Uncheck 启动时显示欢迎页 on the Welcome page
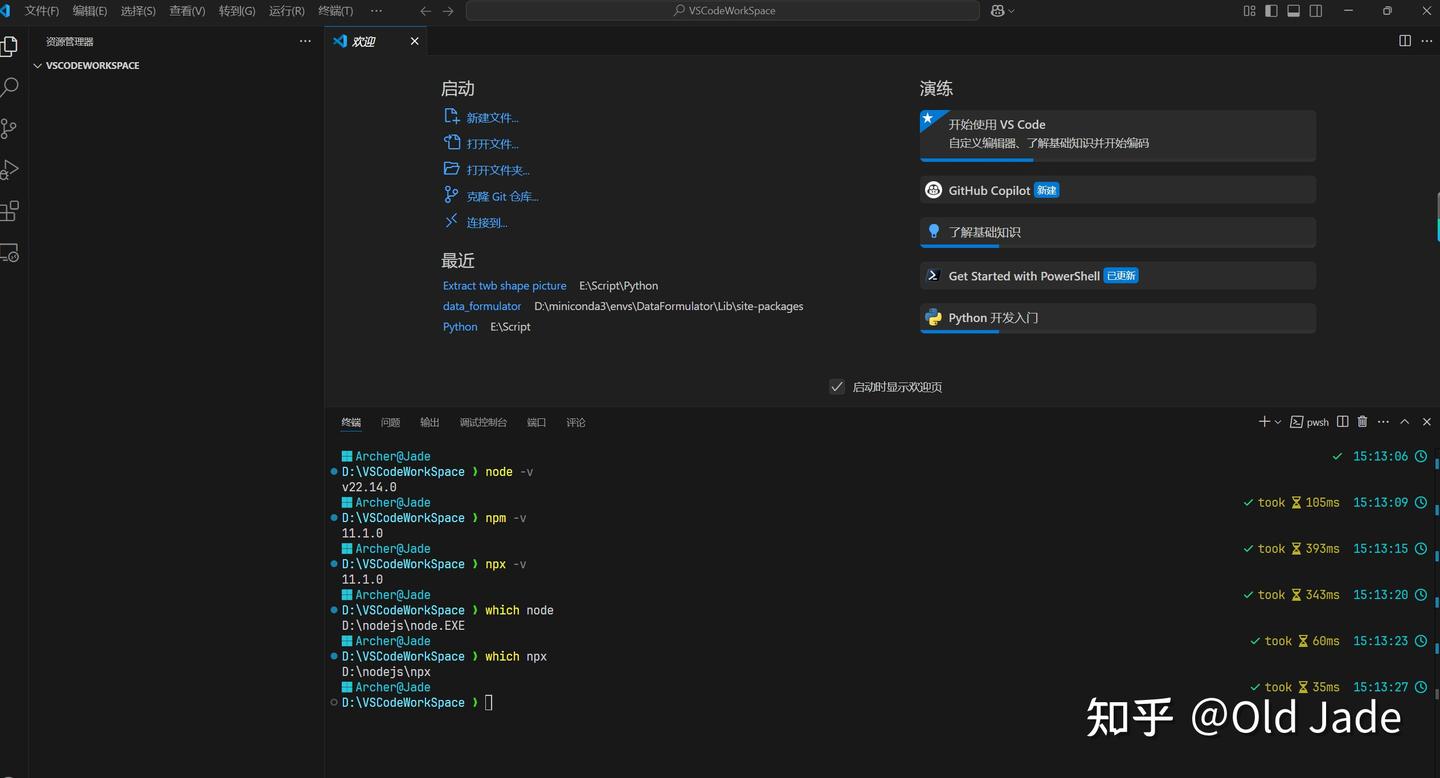1440x778 pixels. coord(837,387)
